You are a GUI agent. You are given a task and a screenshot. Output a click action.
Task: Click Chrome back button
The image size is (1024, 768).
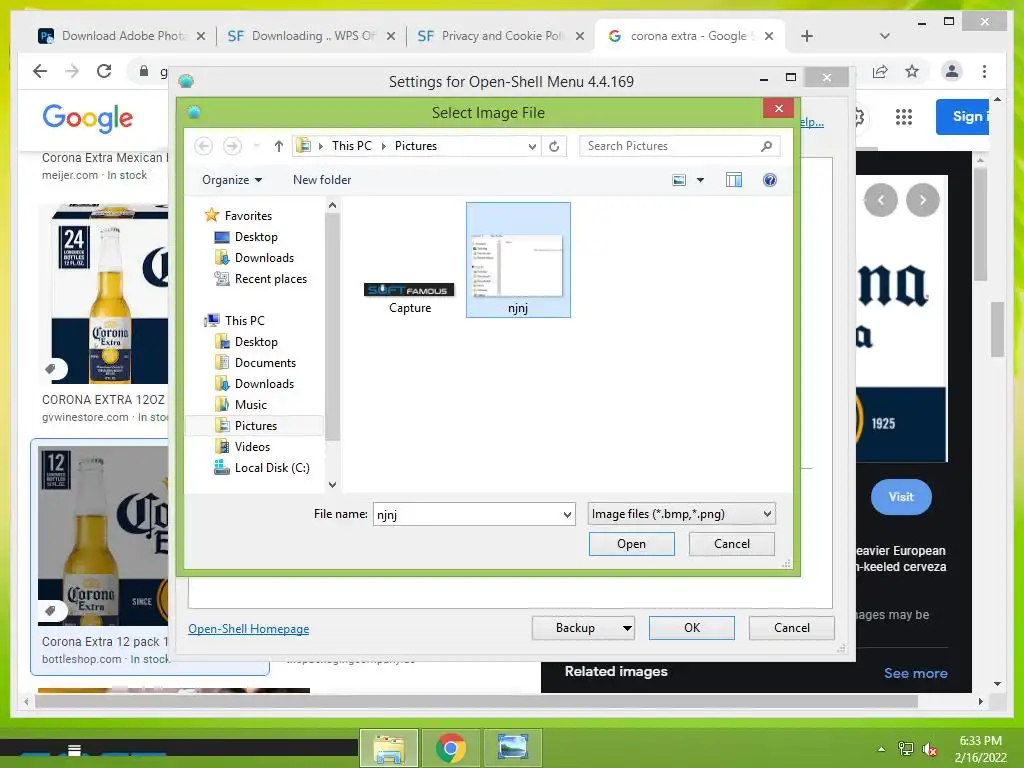[40, 71]
